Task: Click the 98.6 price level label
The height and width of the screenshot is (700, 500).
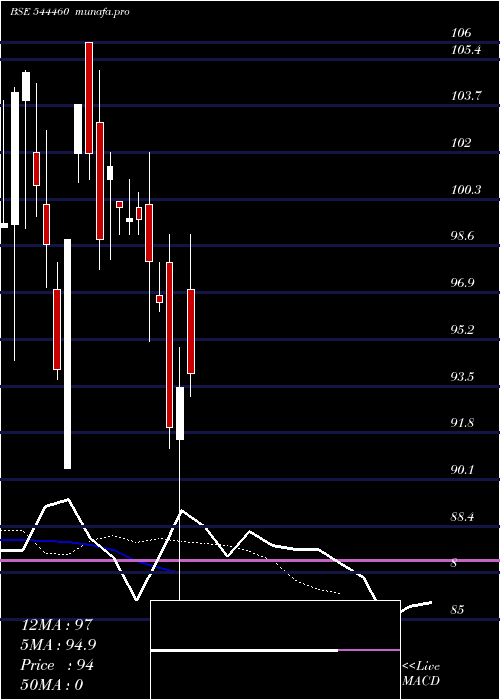Action: [464, 236]
